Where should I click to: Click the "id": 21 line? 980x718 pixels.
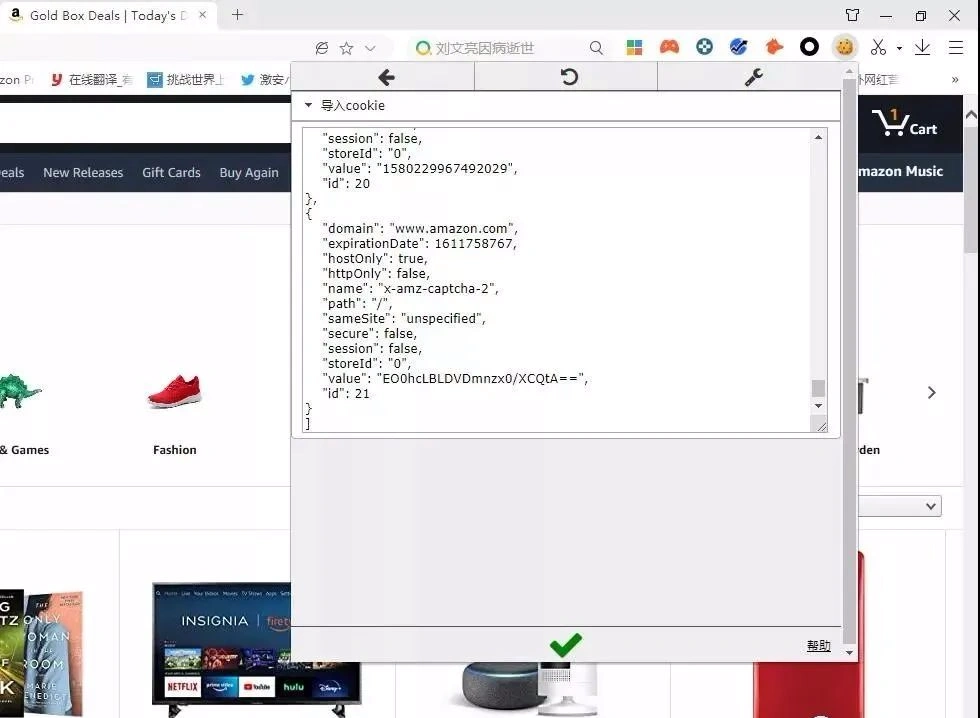tap(346, 394)
